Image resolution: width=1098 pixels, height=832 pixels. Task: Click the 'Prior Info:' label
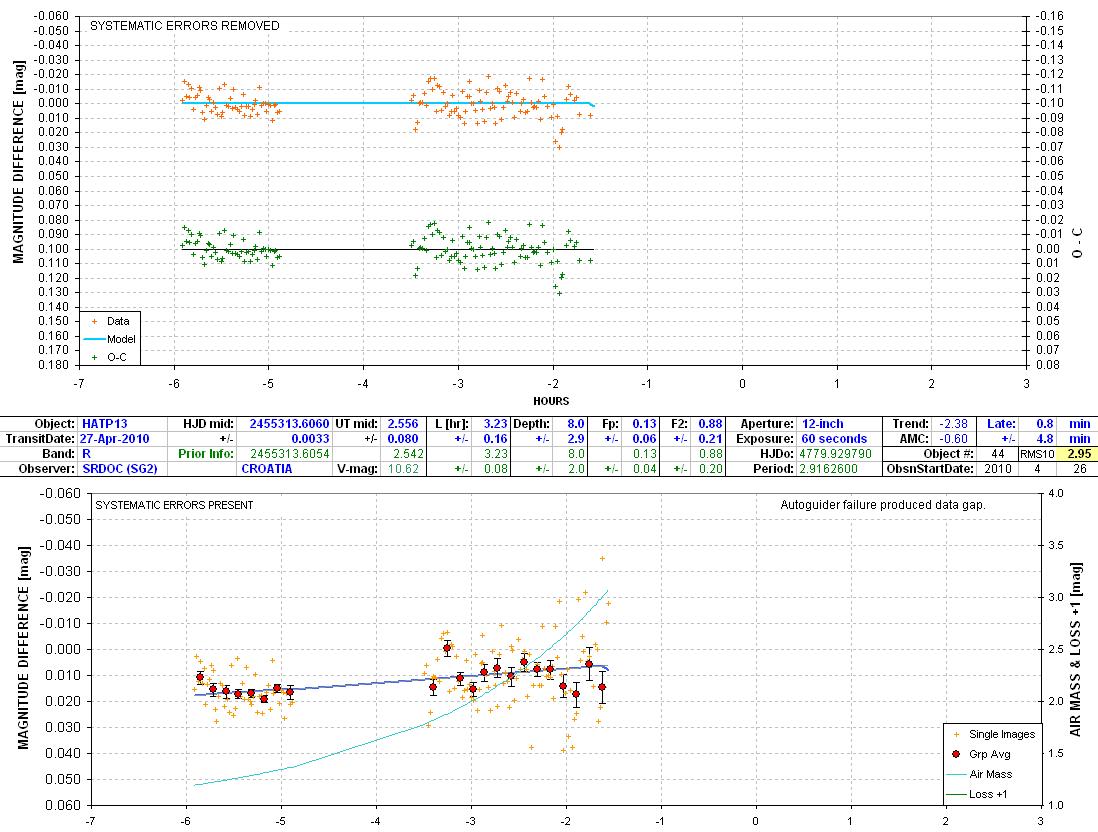click(x=205, y=454)
